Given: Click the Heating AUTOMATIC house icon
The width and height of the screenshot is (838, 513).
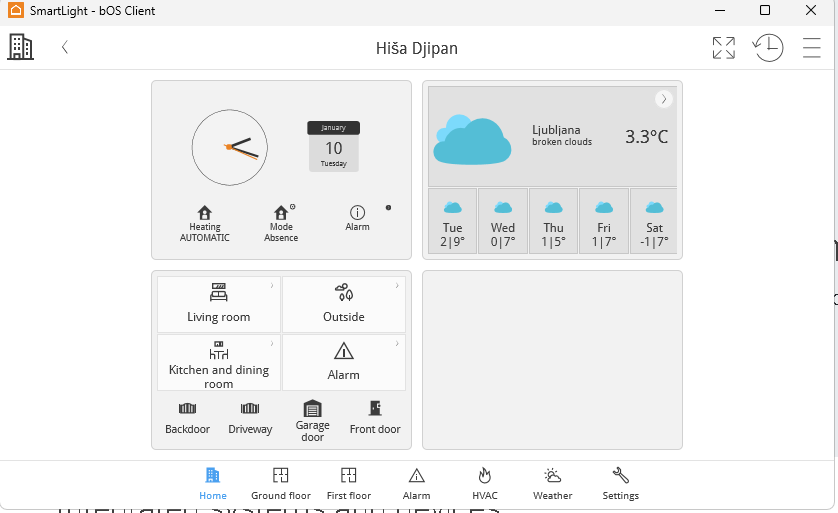Looking at the screenshot, I should point(205,213).
